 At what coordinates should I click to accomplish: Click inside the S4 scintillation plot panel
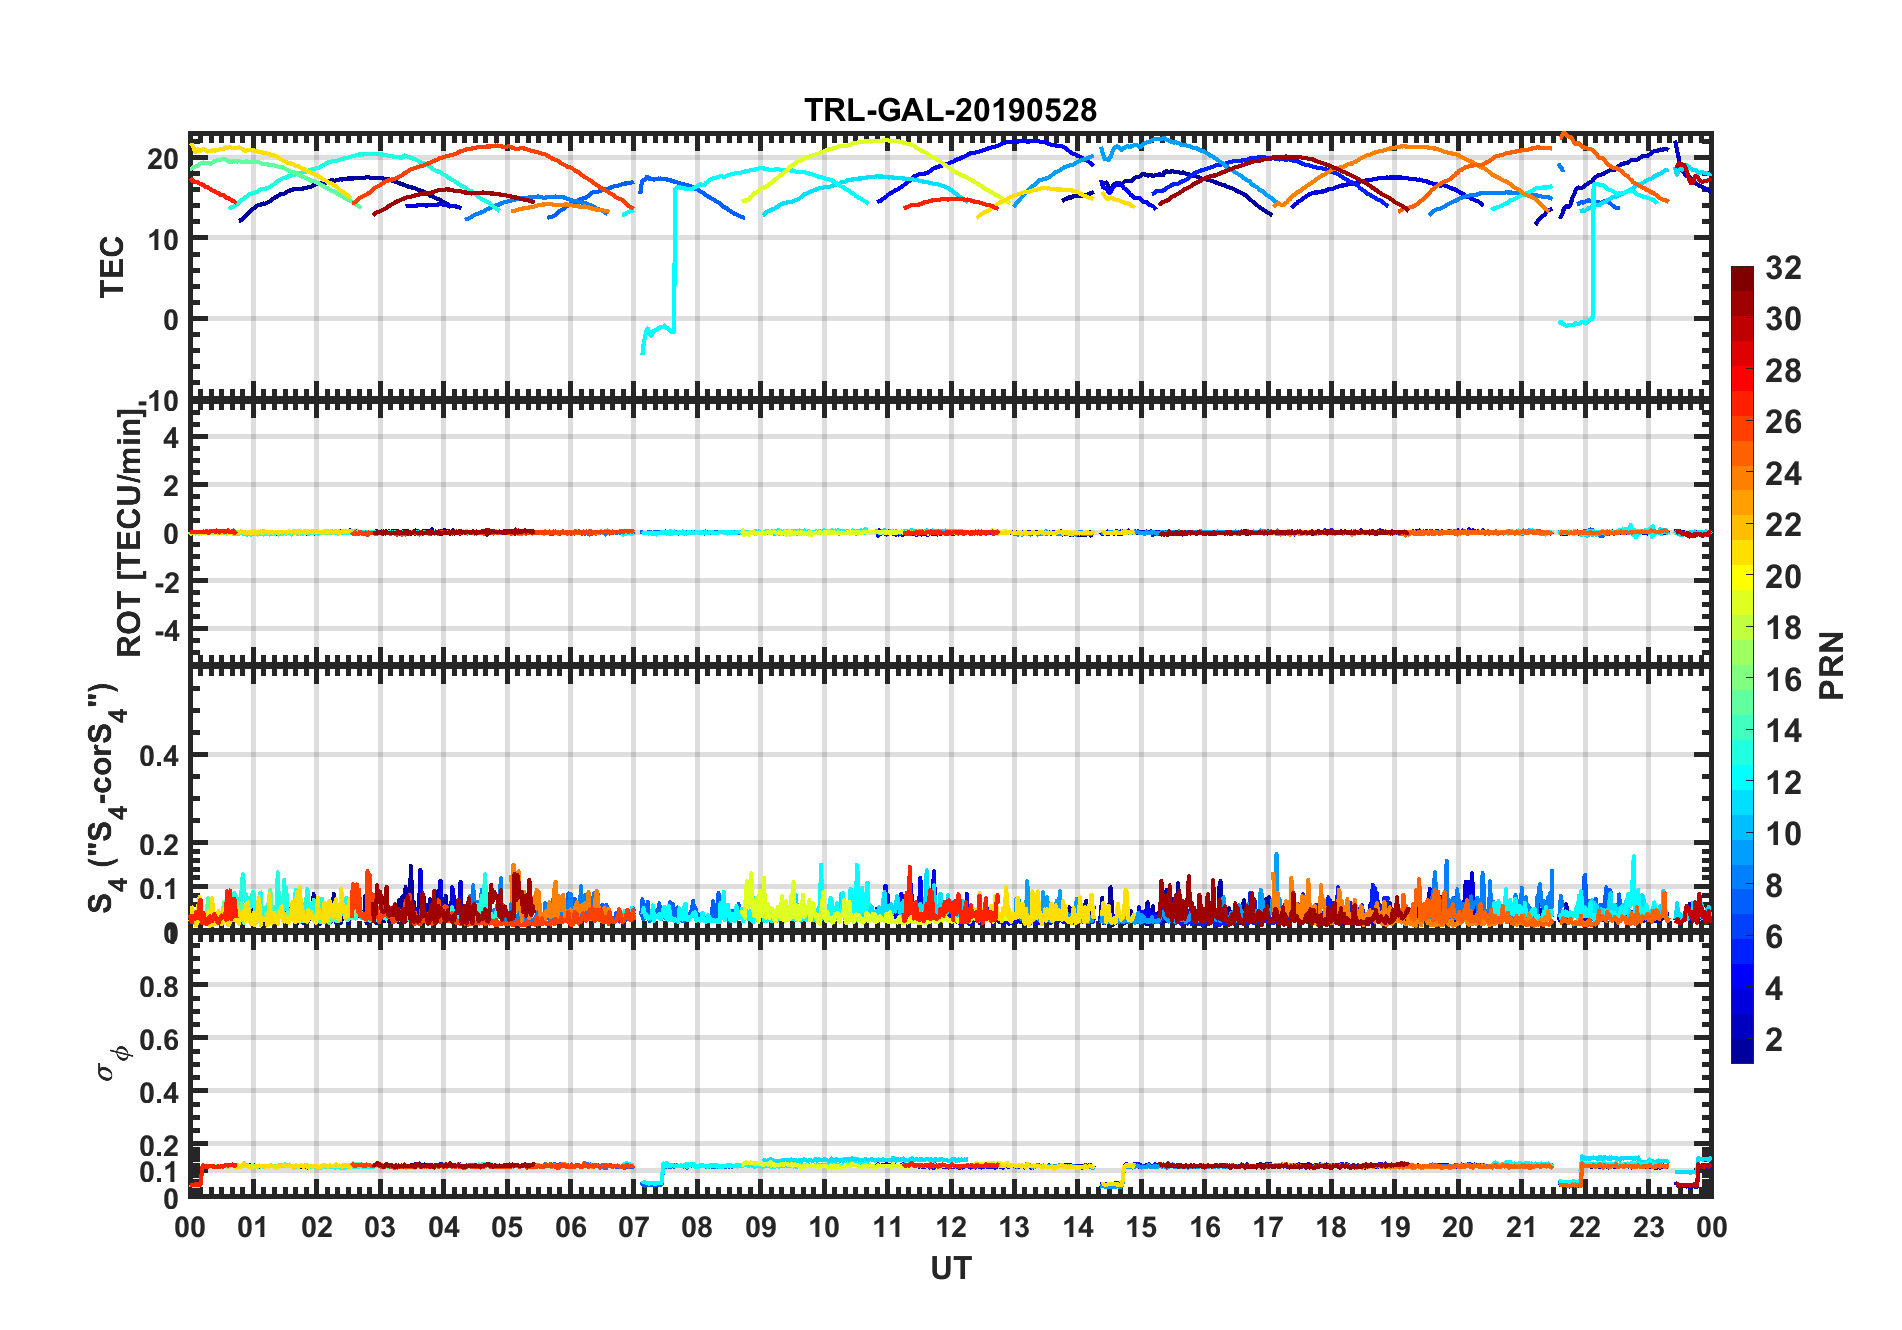pyautogui.click(x=950, y=798)
